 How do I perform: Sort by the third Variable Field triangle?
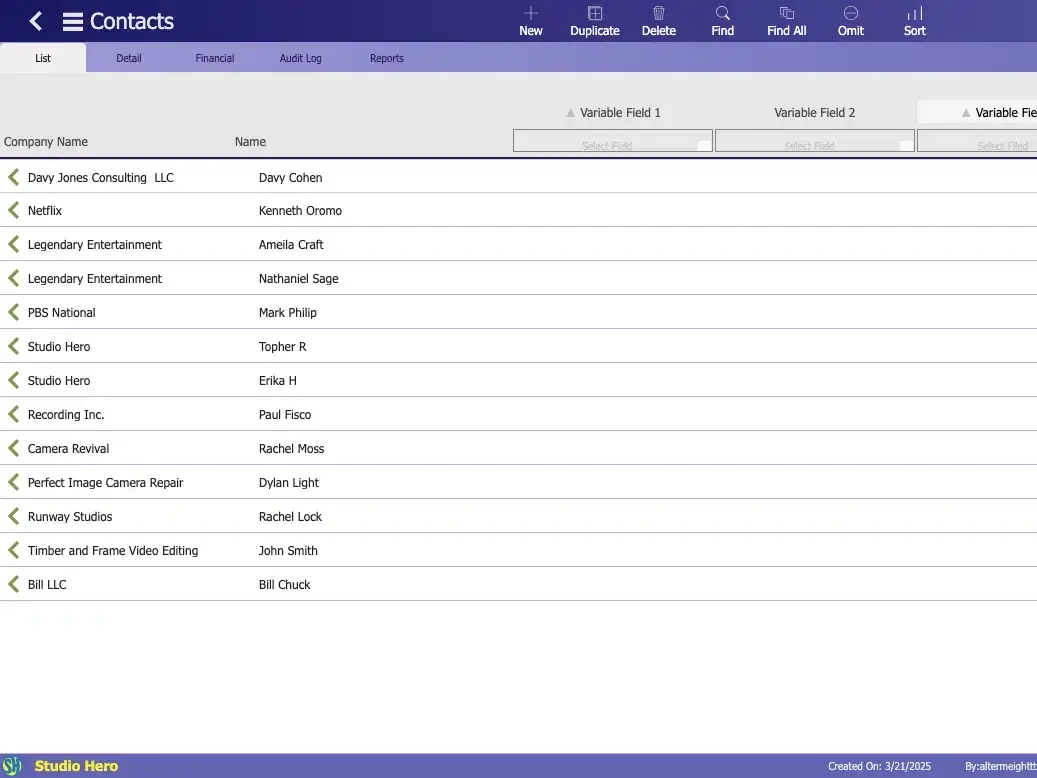point(966,113)
